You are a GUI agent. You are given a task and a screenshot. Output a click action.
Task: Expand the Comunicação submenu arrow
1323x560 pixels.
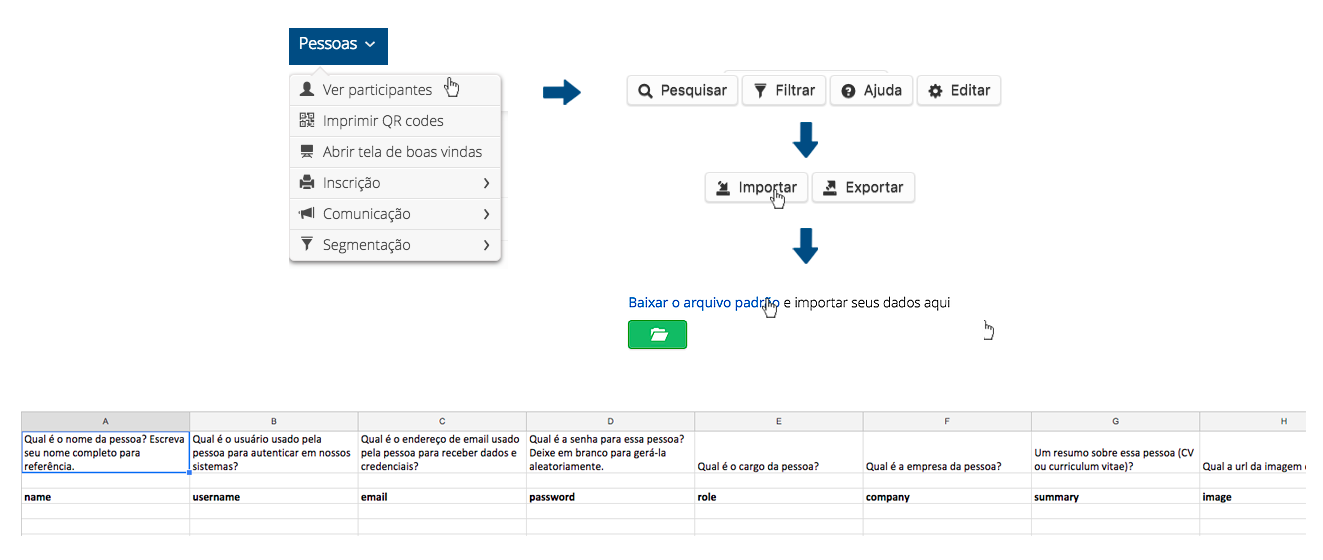click(486, 214)
